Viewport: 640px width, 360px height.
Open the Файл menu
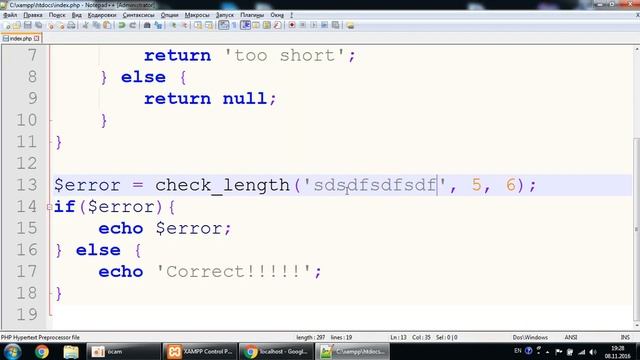coord(10,15)
